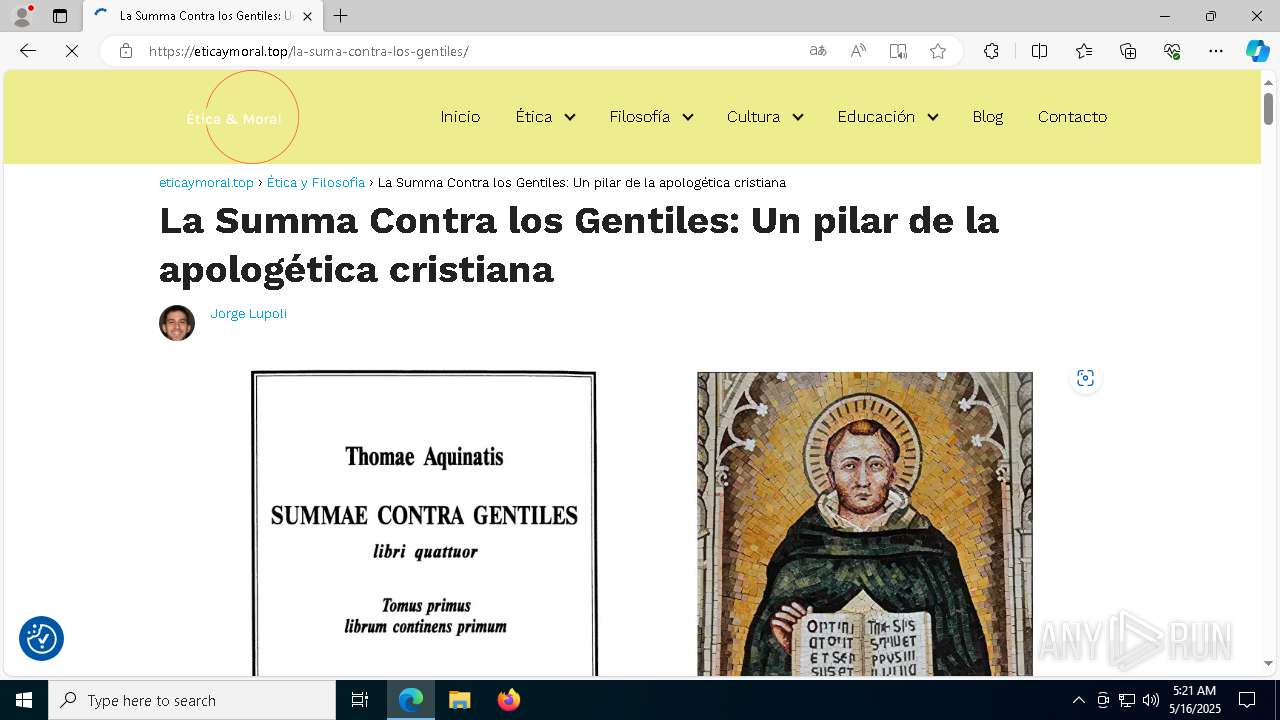
Task: Click the Ética y Filosofía breadcrumb link
Action: click(316, 183)
